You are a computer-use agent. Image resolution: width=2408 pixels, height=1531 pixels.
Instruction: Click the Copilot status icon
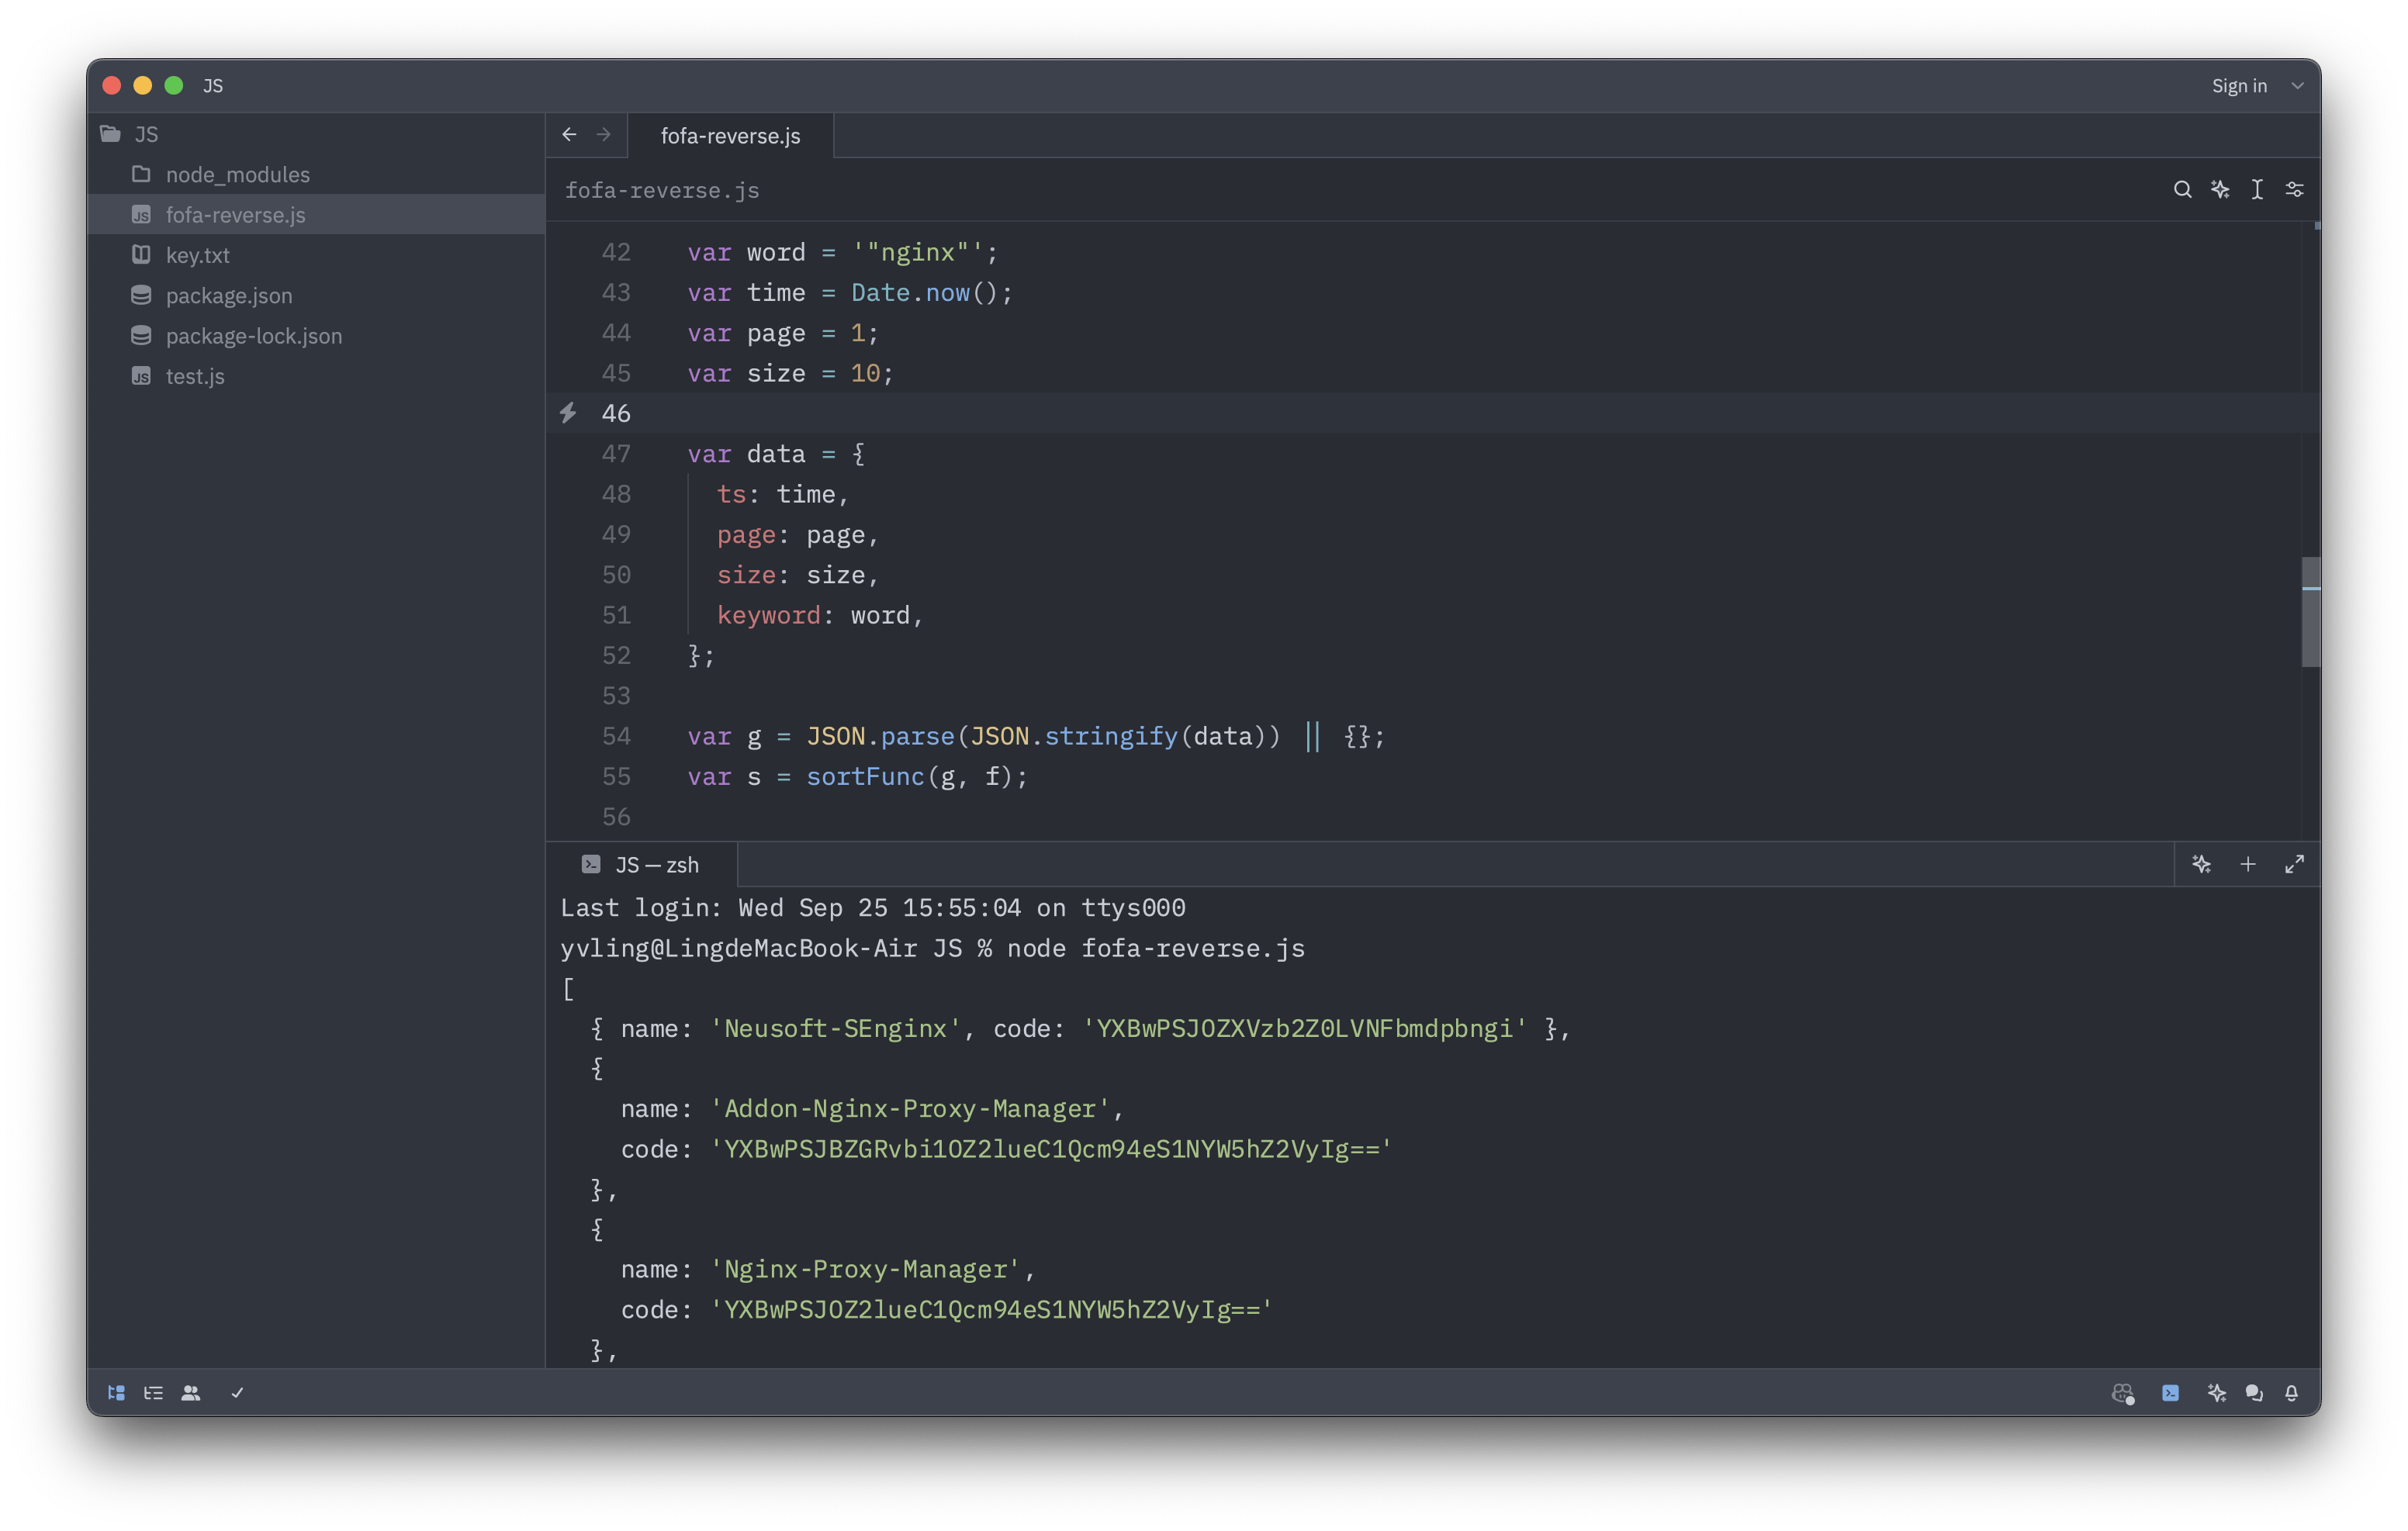[x=2122, y=1393]
